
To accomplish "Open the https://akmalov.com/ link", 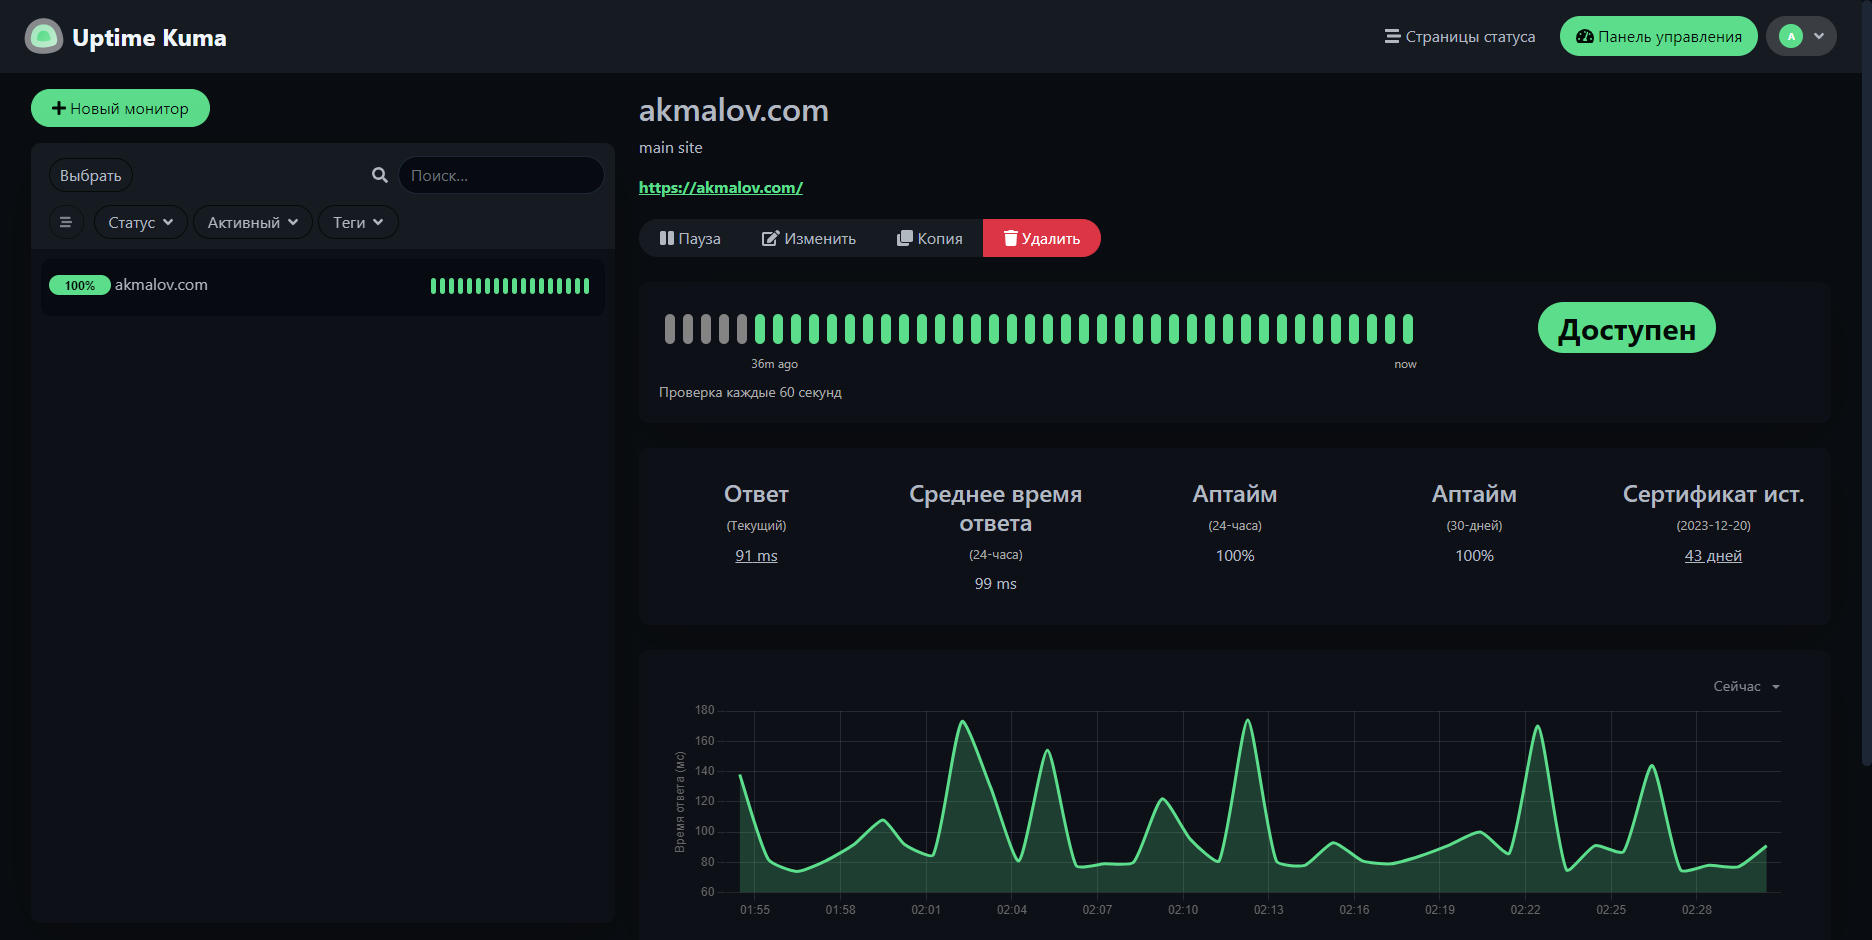I will 721,188.
